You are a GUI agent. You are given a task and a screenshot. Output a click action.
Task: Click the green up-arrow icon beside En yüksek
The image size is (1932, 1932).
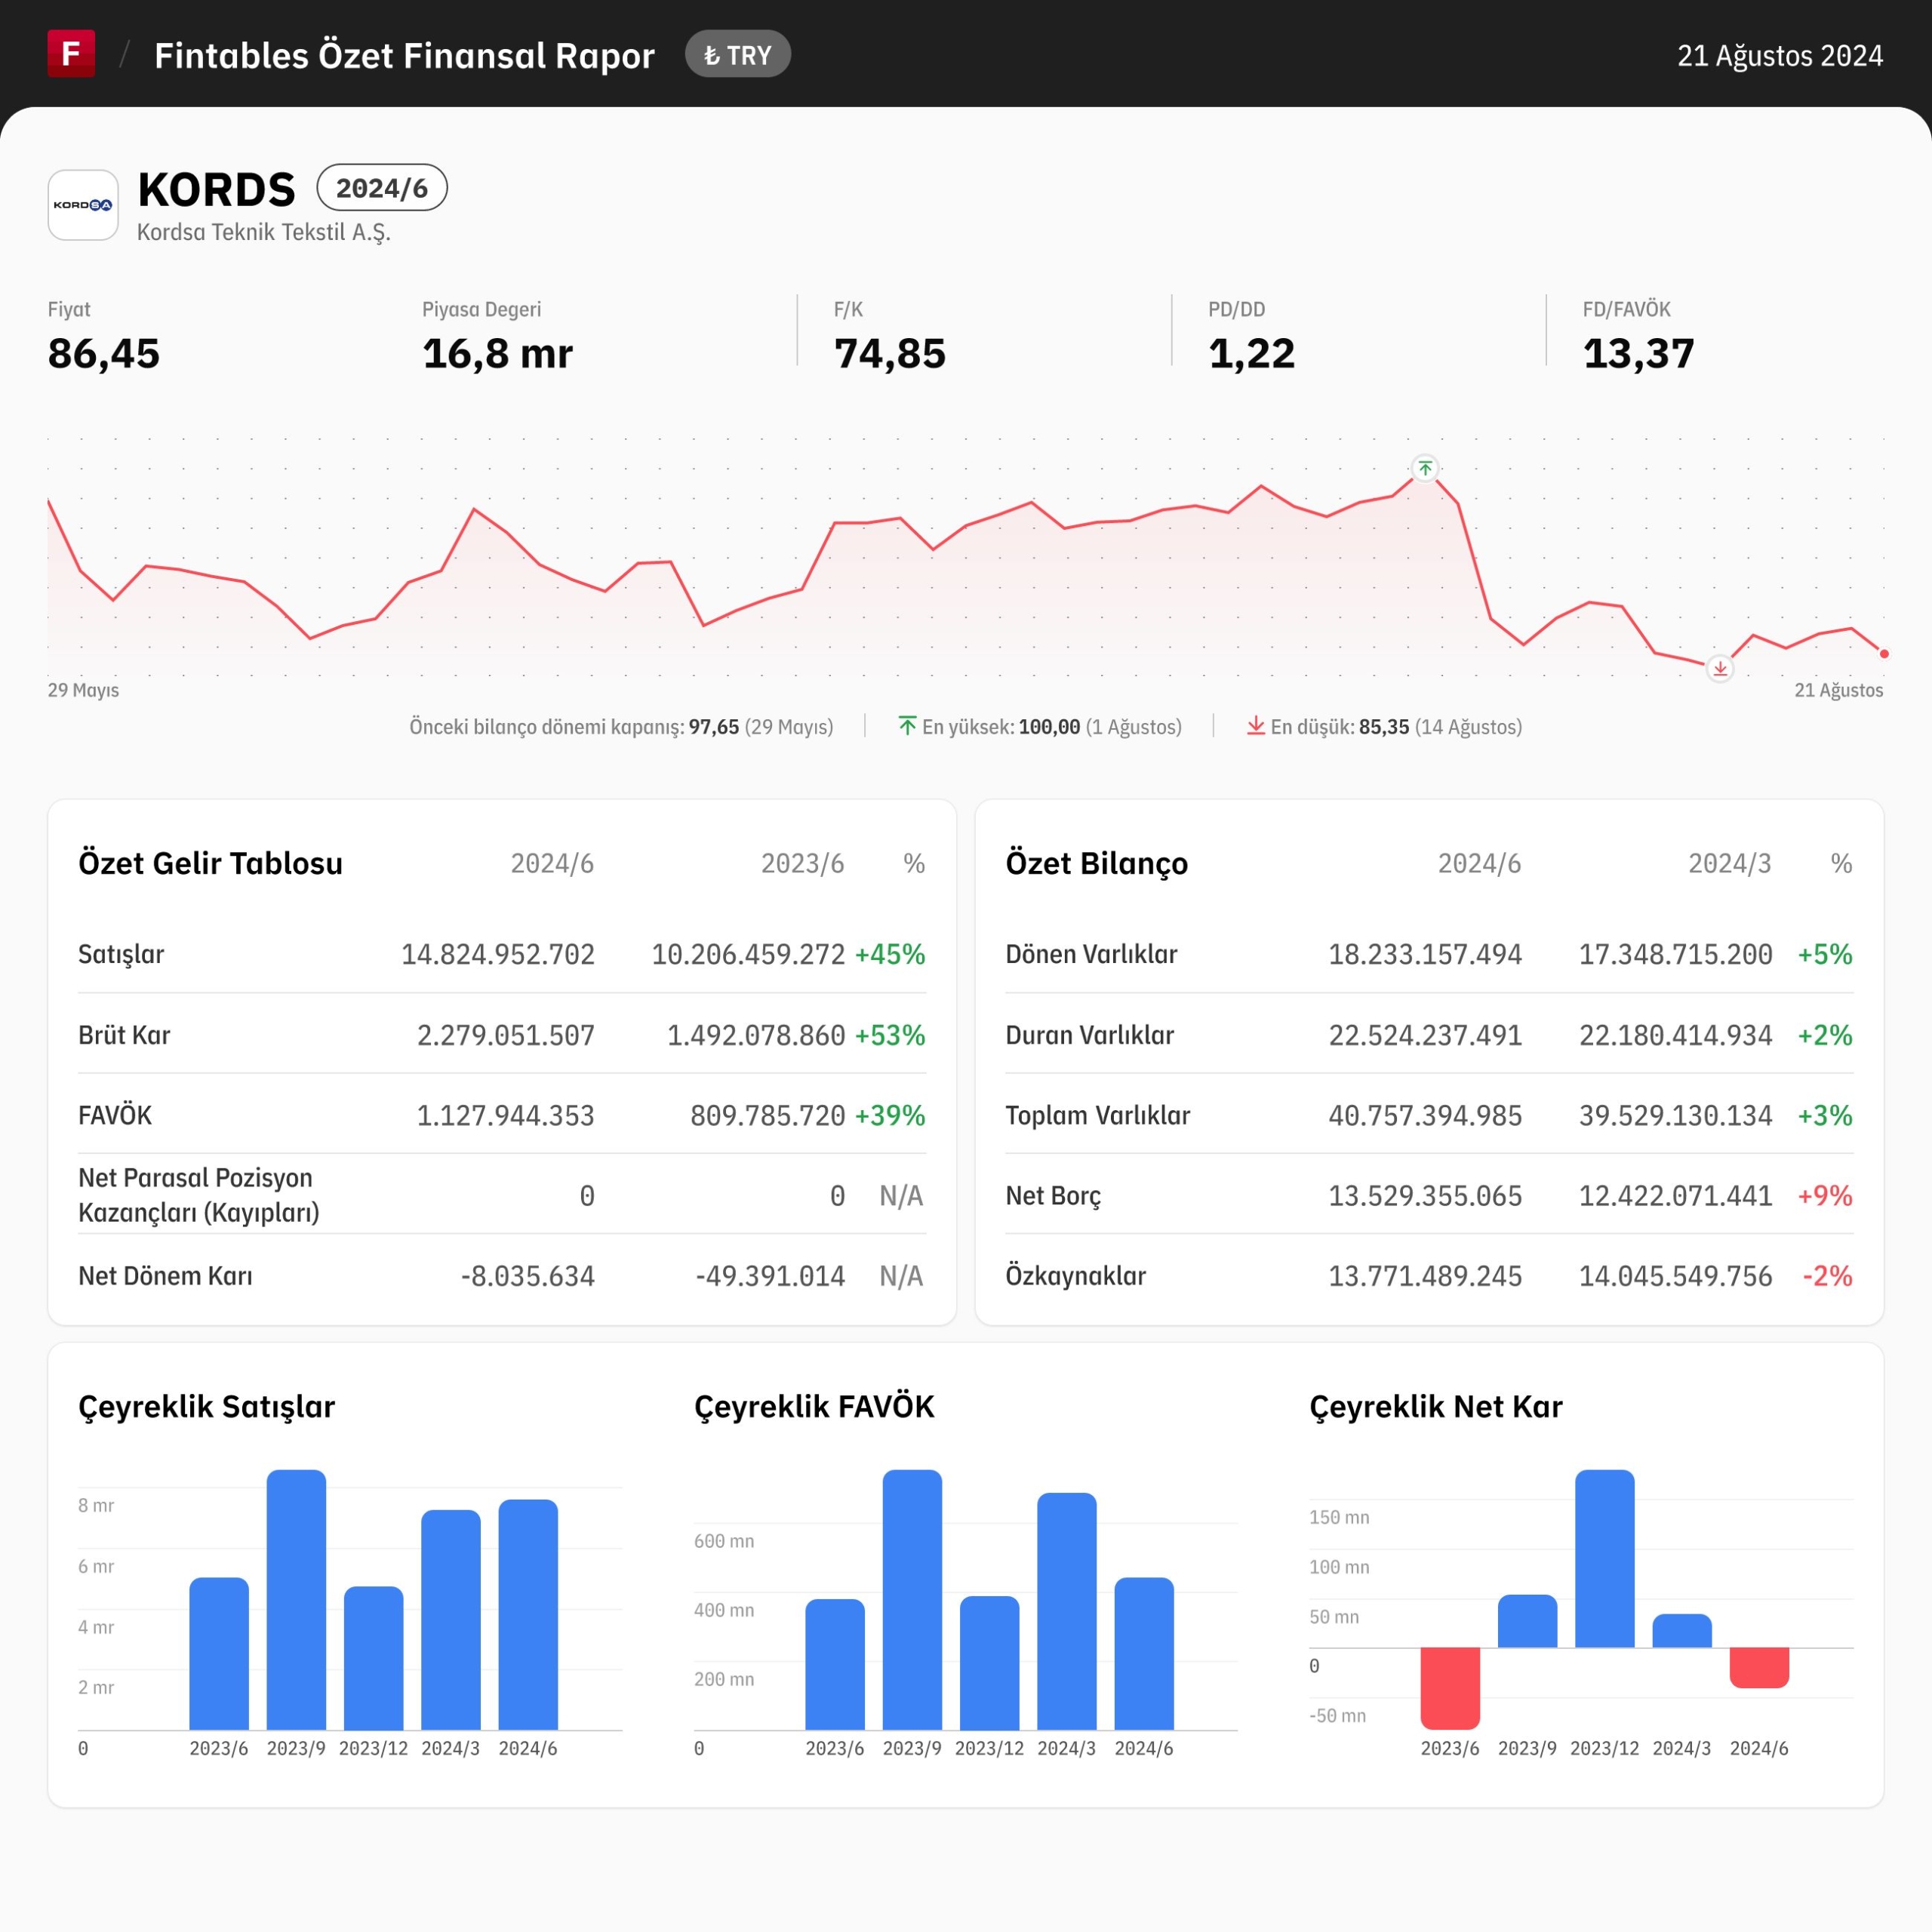[907, 726]
